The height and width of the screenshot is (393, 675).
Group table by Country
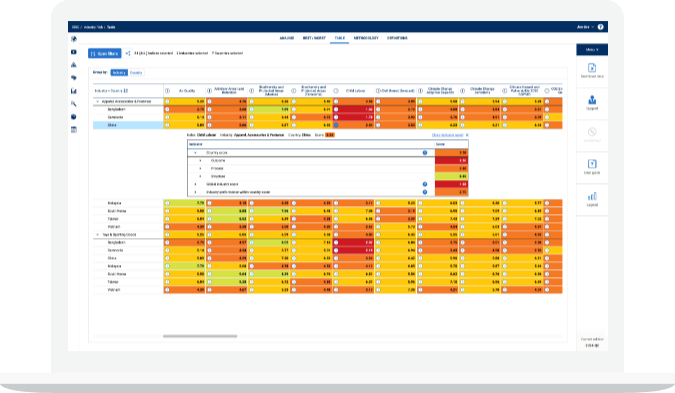click(136, 73)
